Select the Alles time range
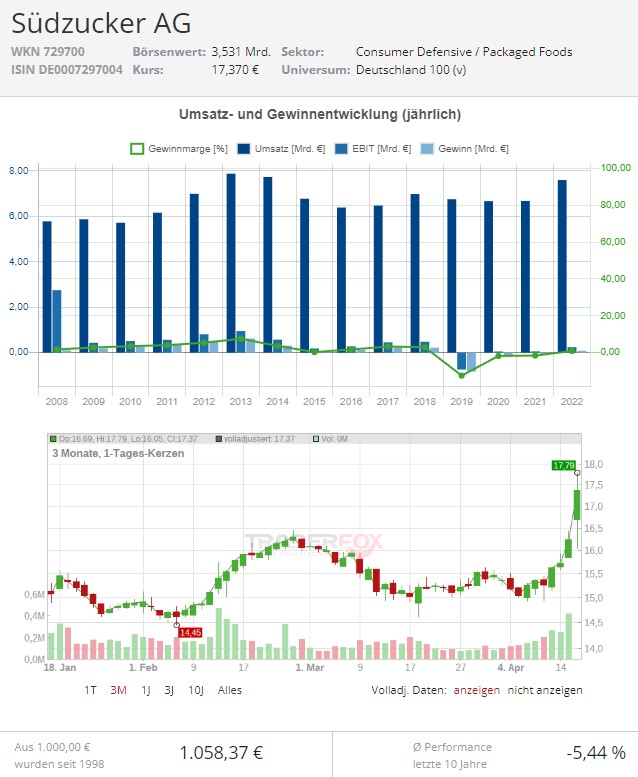The width and height of the screenshot is (638, 777). tap(230, 689)
